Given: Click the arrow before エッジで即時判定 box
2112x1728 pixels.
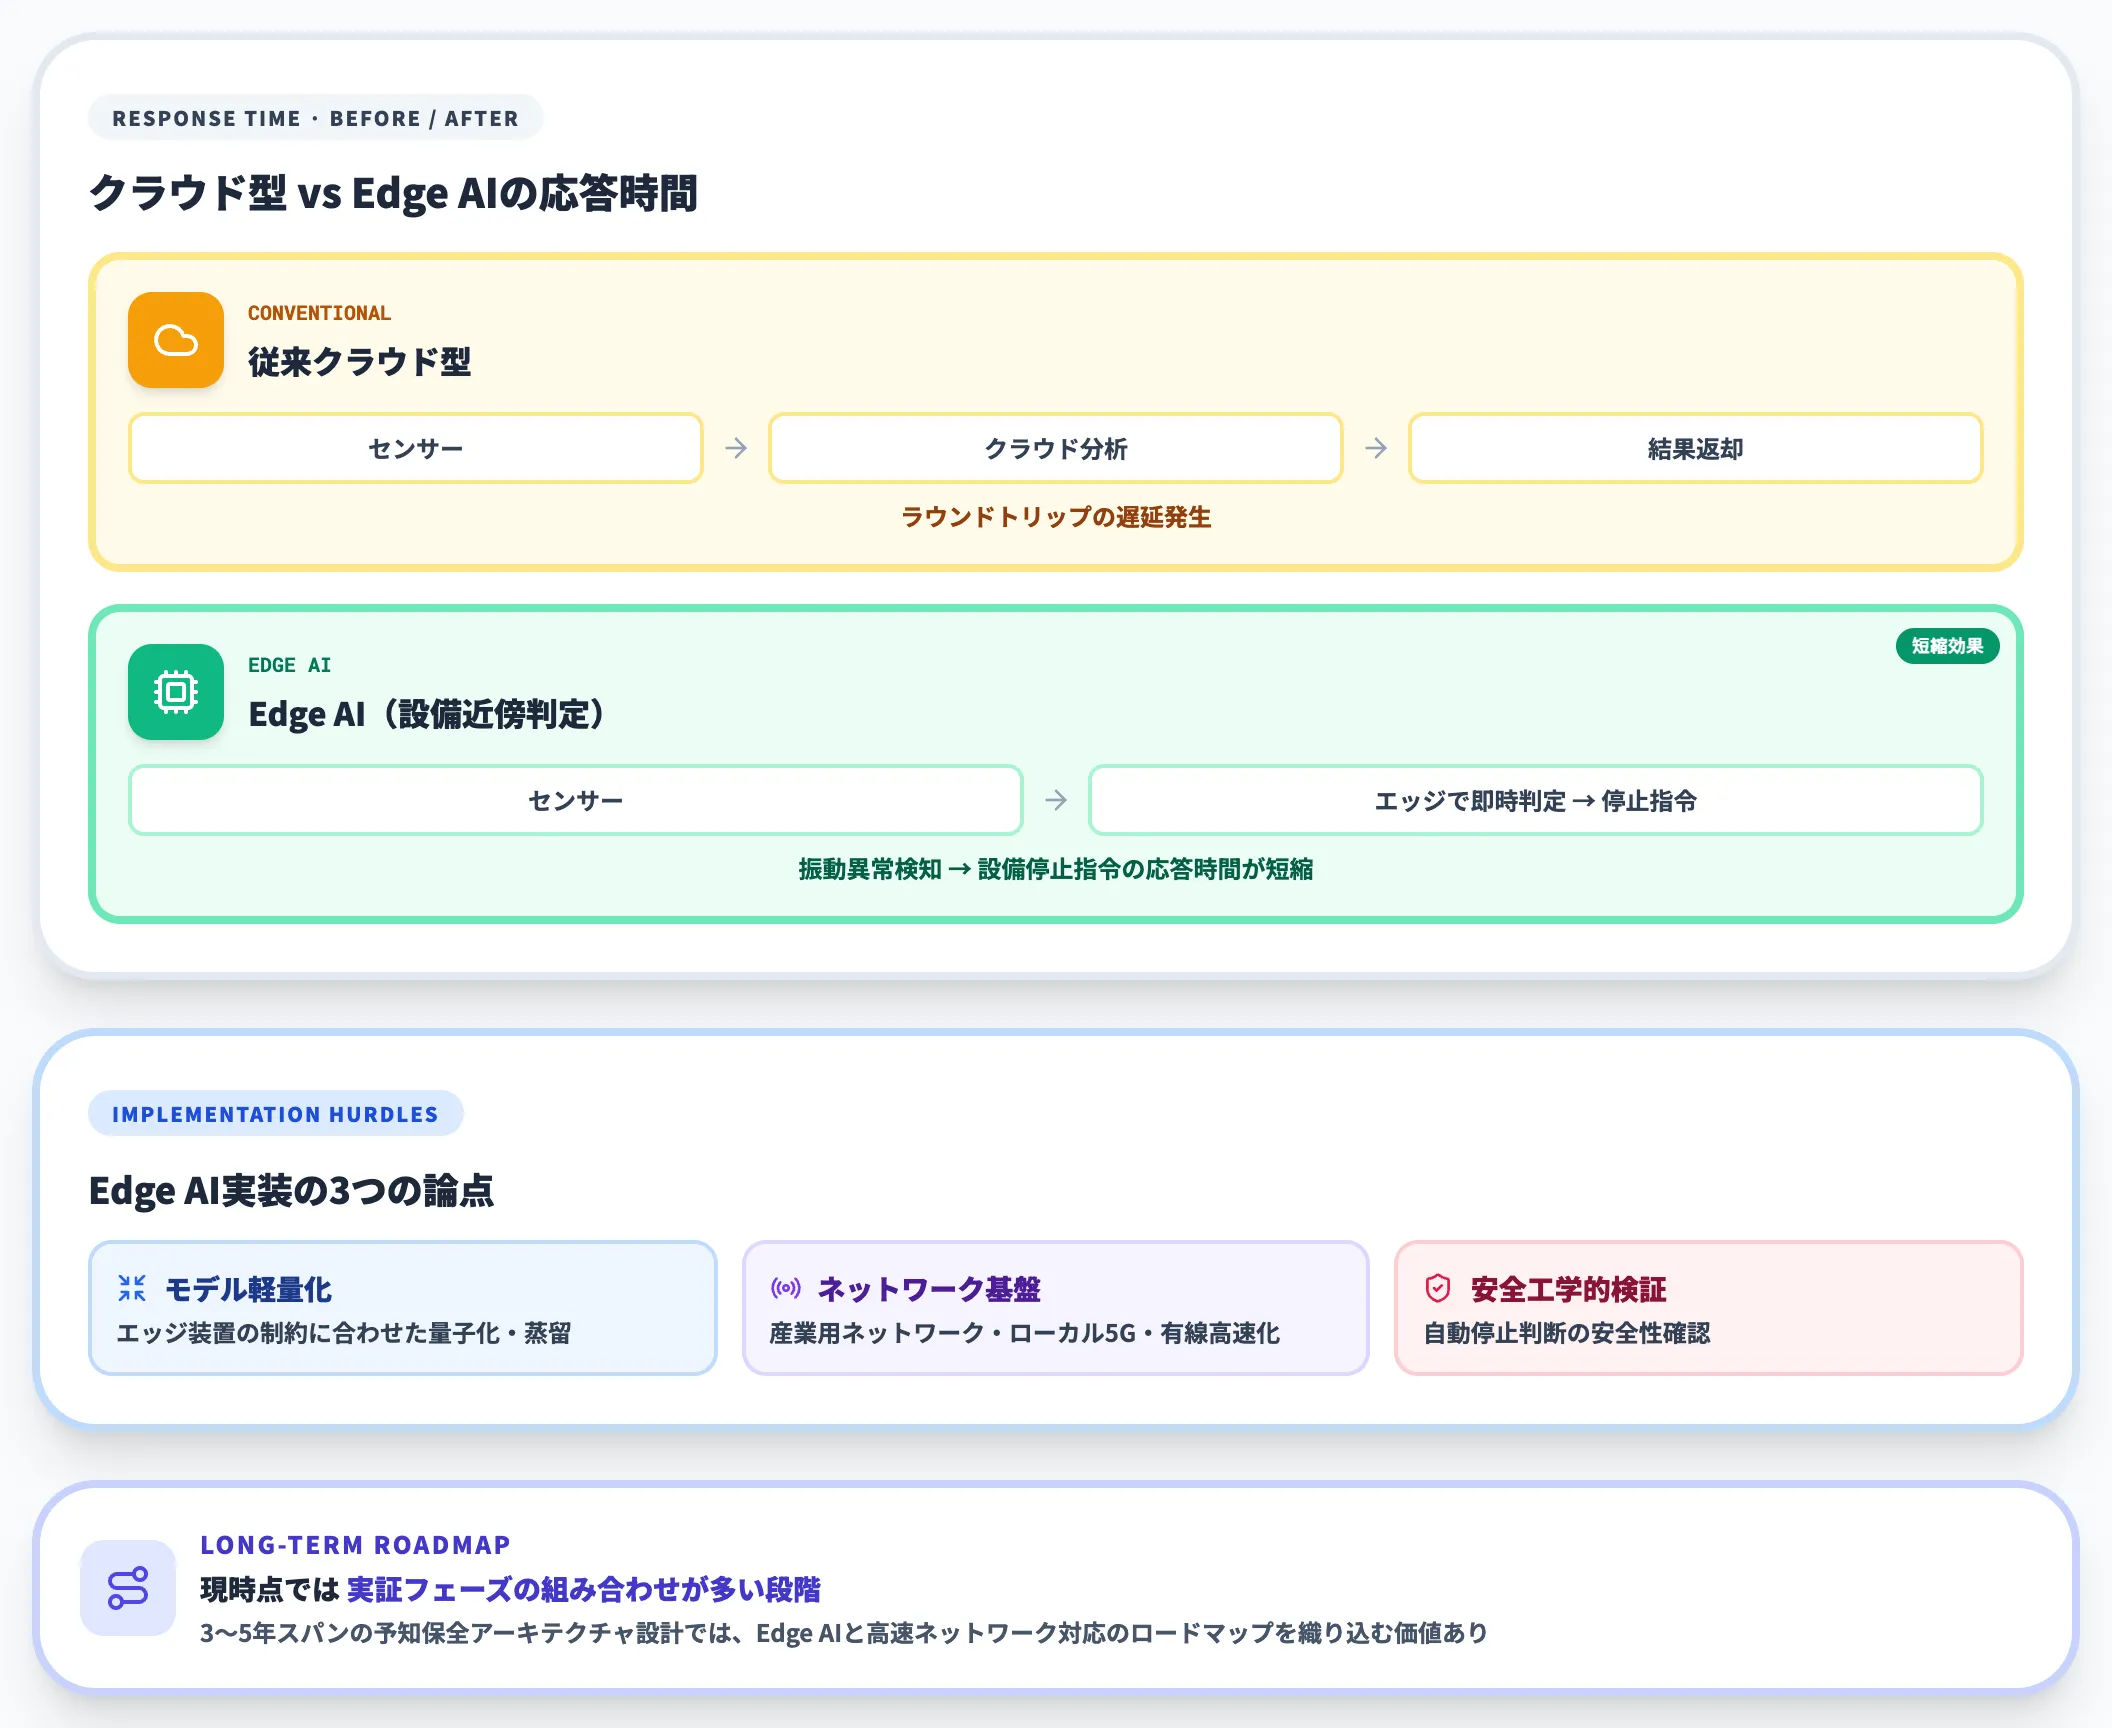Looking at the screenshot, I should (x=1056, y=800).
